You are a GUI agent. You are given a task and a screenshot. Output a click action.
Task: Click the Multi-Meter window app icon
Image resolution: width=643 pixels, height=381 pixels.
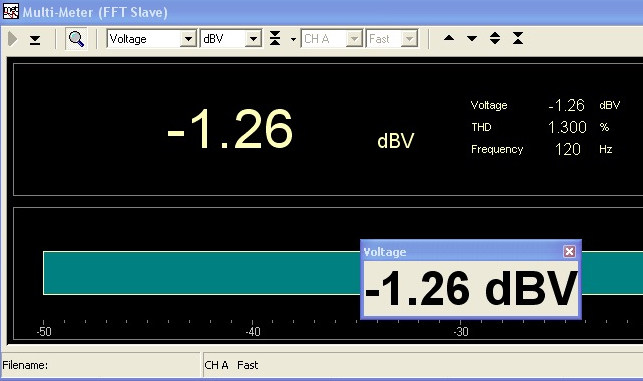tap(11, 11)
